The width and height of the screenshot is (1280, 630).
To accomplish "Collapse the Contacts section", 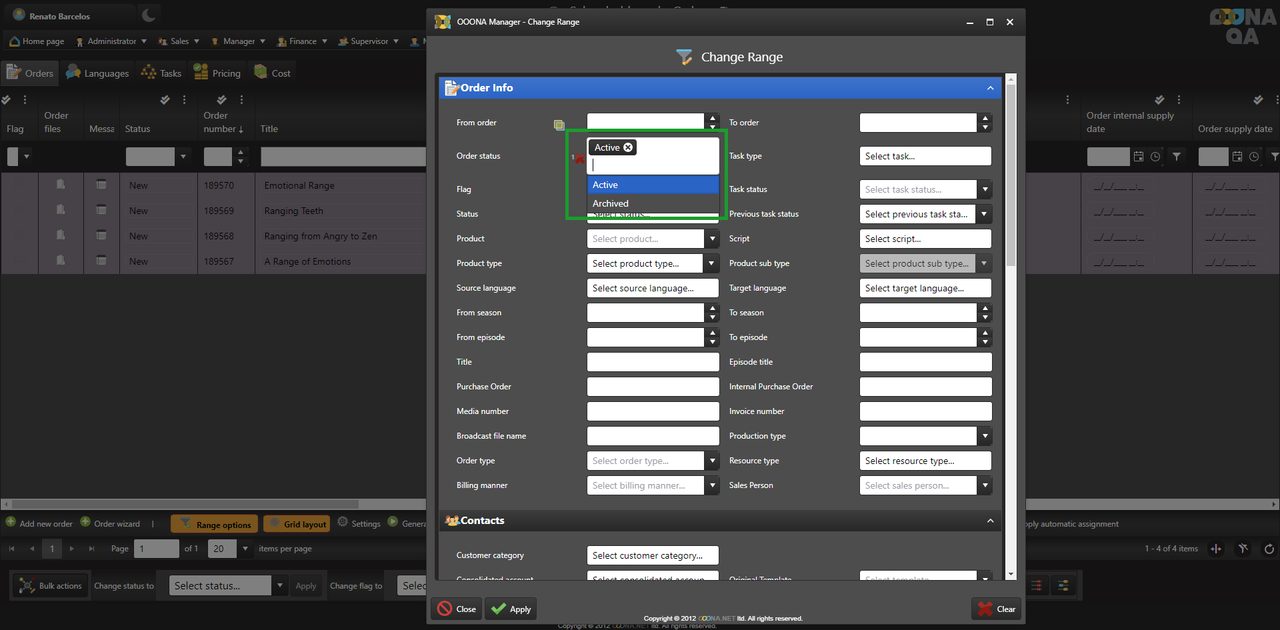I will pos(990,521).
